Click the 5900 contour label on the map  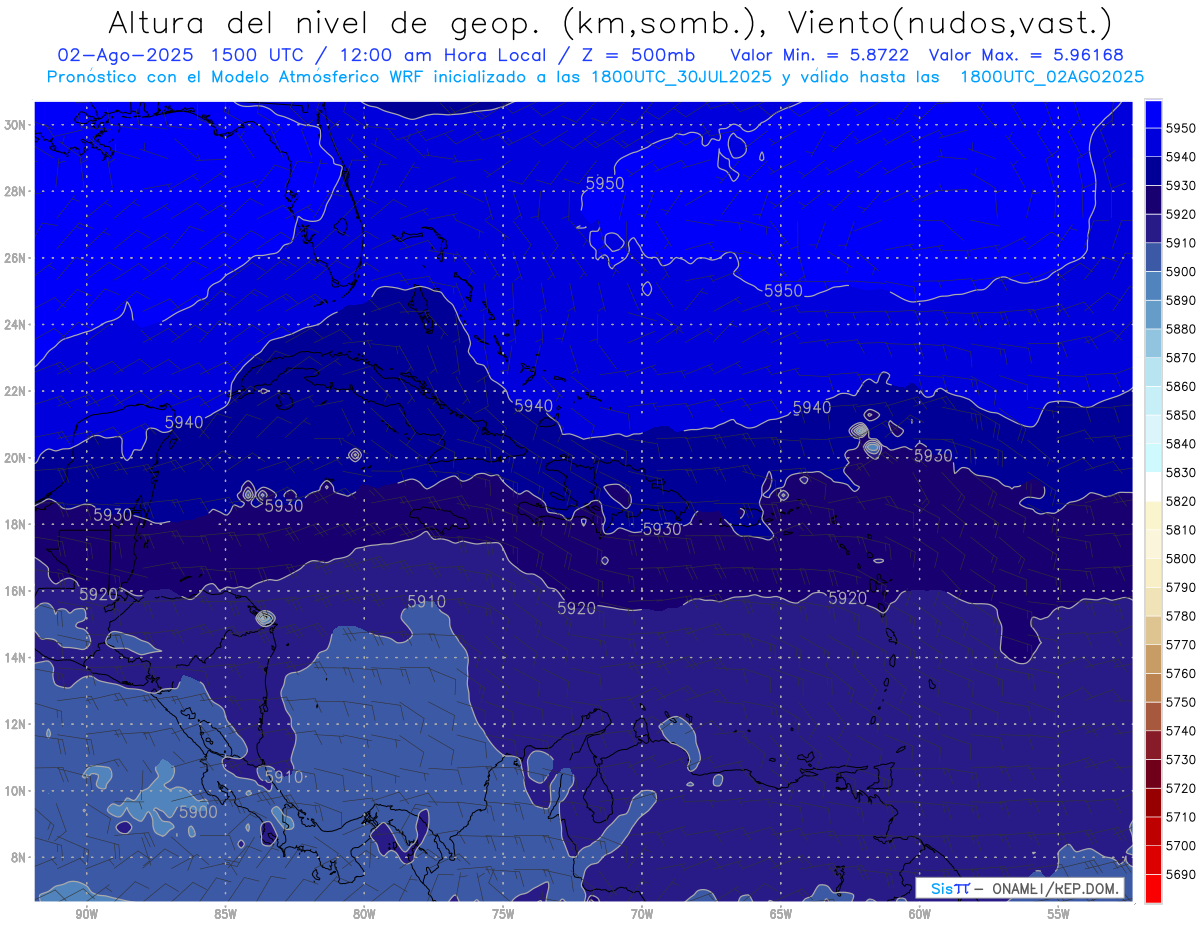click(x=198, y=812)
